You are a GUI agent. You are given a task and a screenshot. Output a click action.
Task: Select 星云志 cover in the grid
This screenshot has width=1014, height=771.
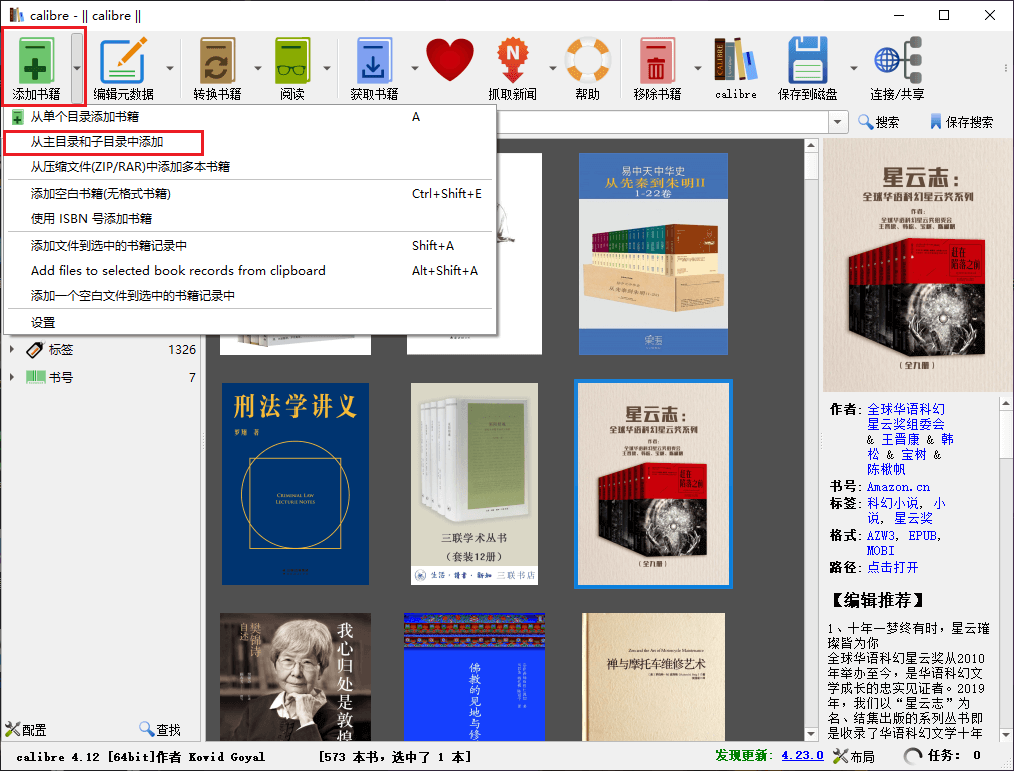point(653,484)
